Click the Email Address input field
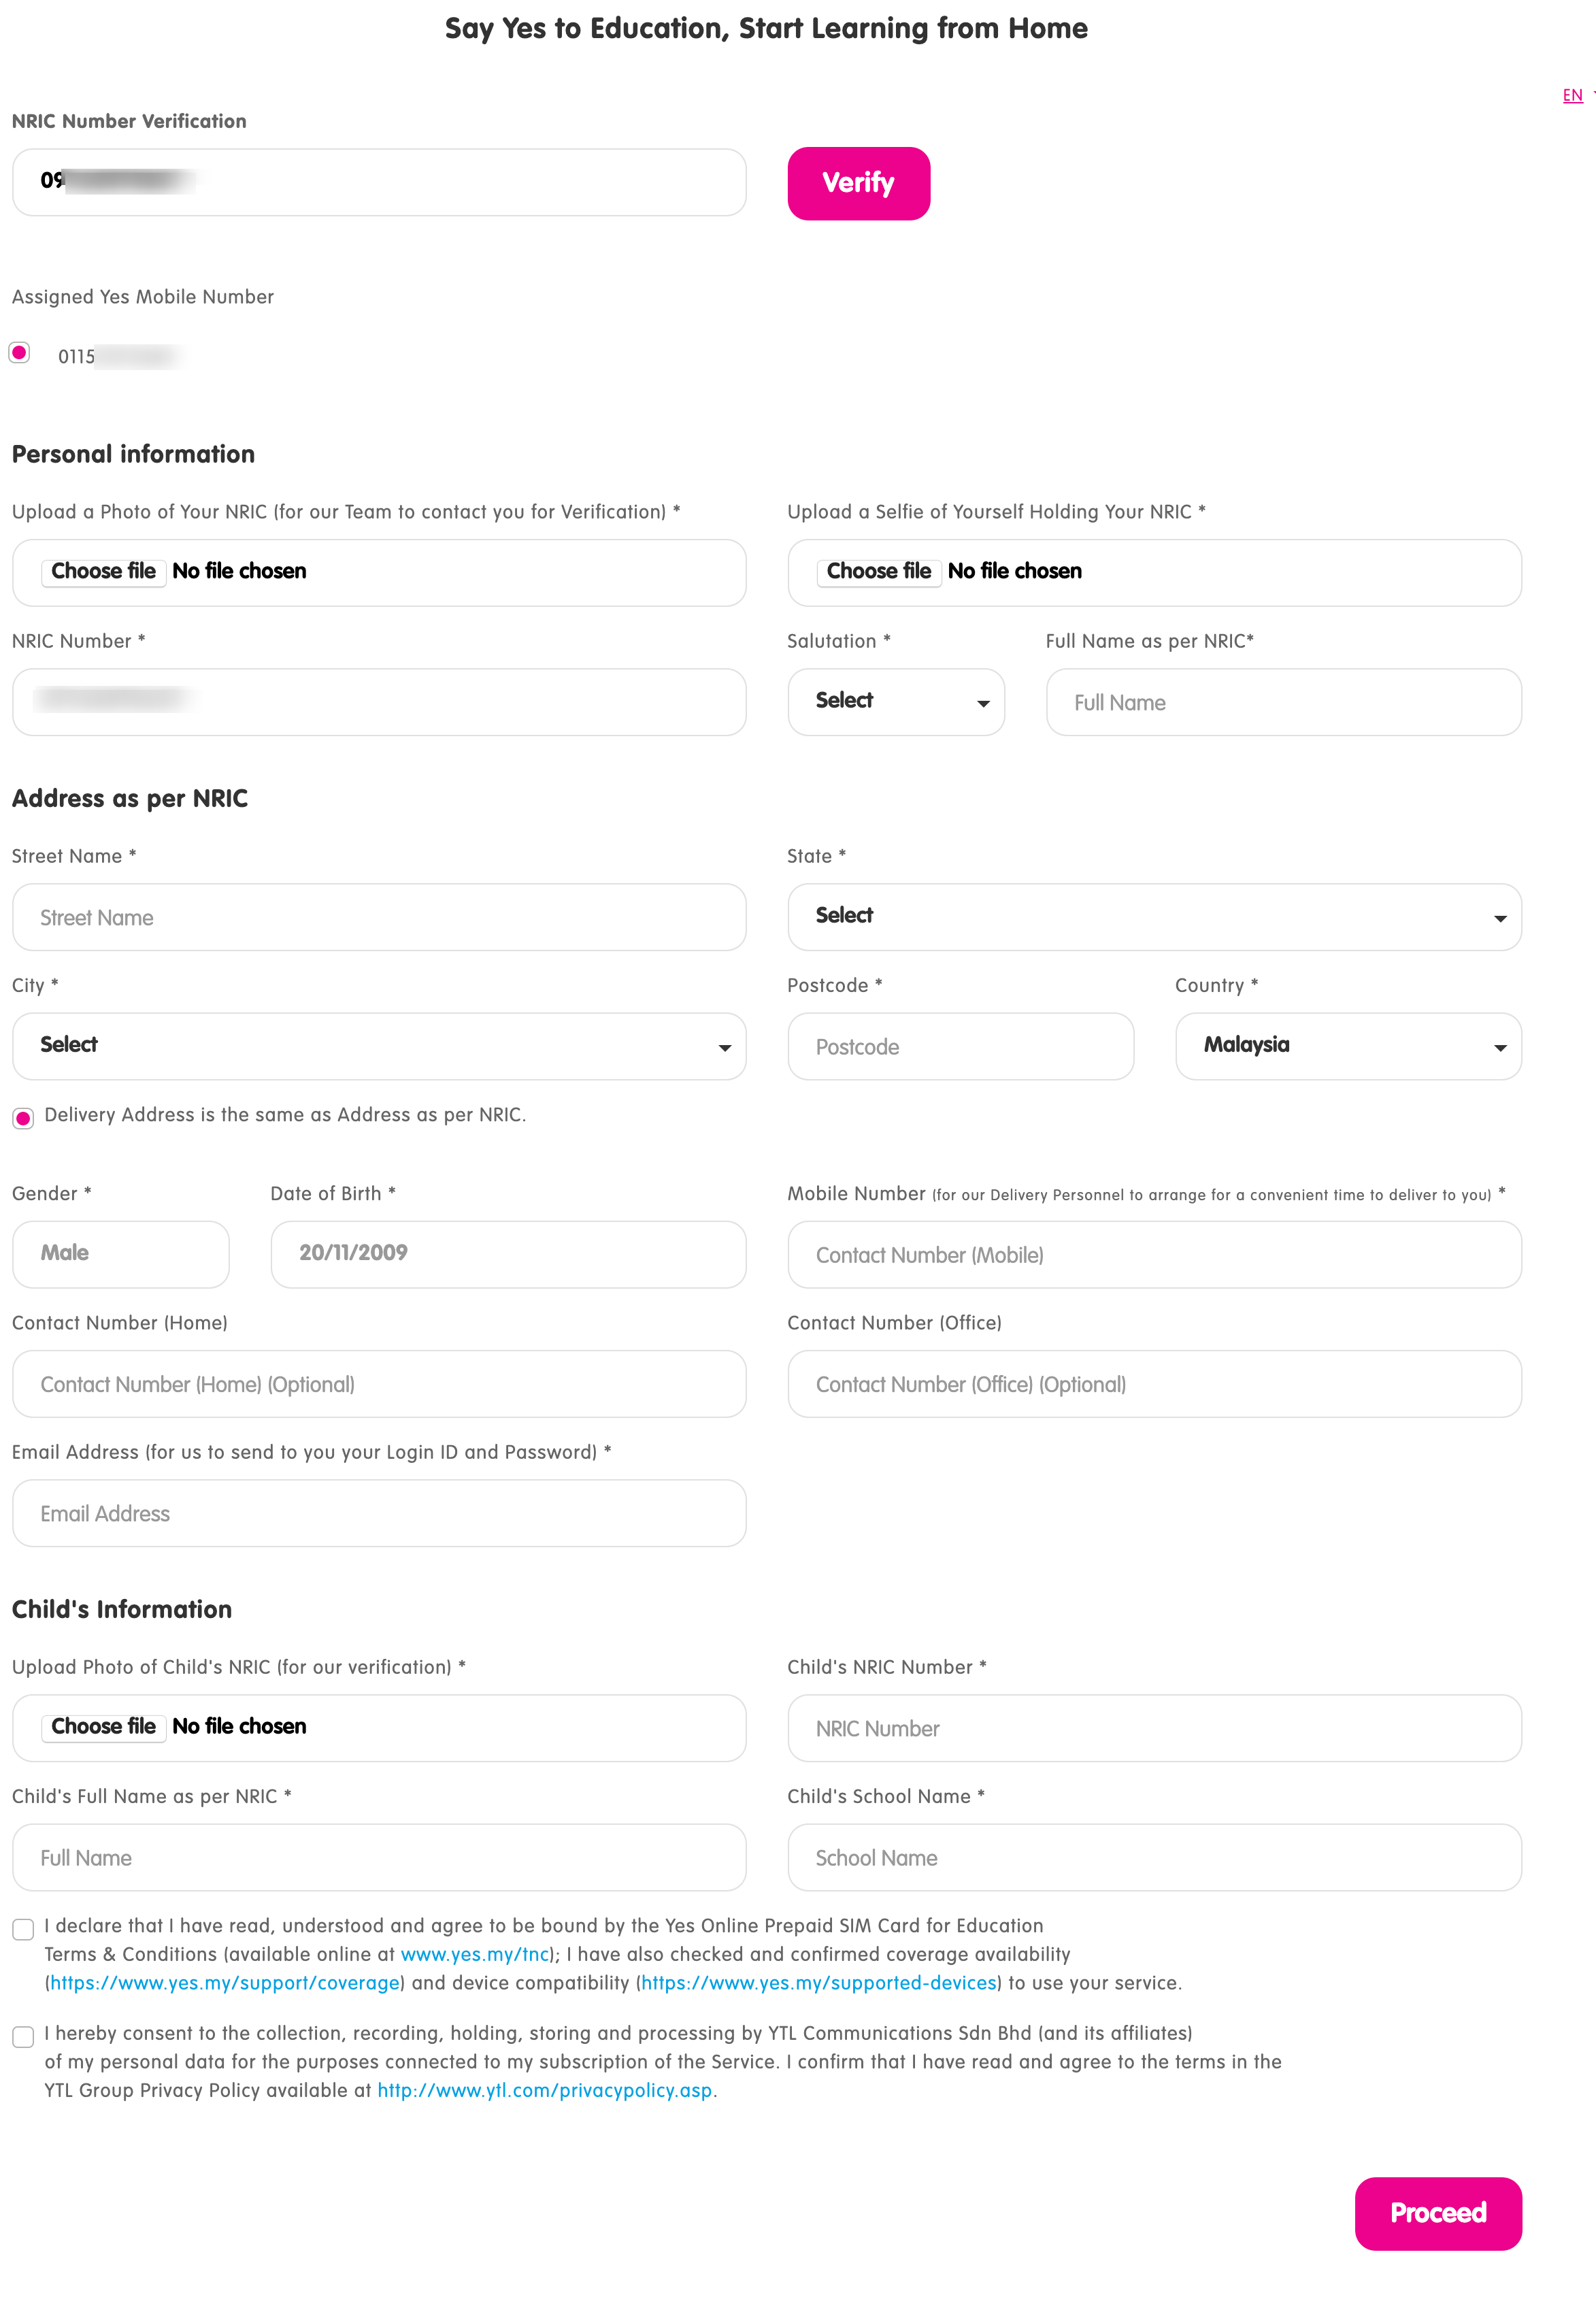This screenshot has height=2312, width=1596. tap(379, 1513)
